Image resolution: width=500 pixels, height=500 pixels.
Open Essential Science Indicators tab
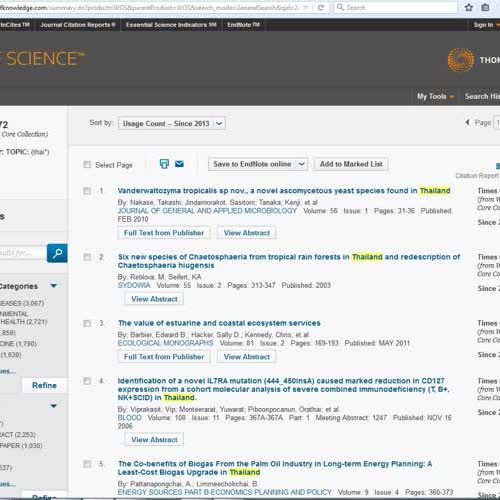pos(171,25)
